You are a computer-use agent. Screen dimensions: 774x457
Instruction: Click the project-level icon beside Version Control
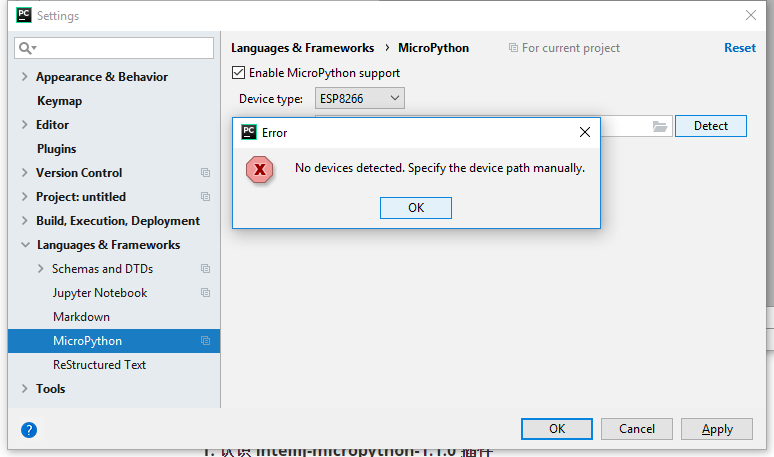click(205, 173)
